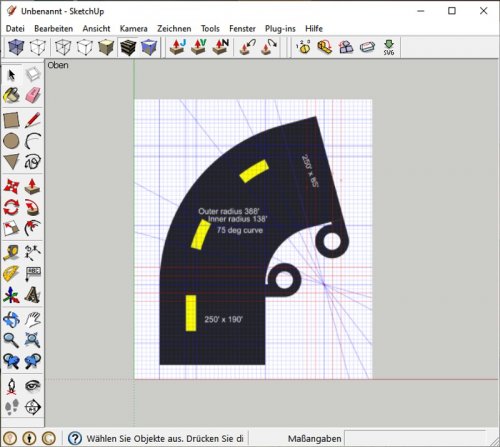Choose the Zoom magnifier tool
The height and width of the screenshot is (447, 500).
[11, 340]
